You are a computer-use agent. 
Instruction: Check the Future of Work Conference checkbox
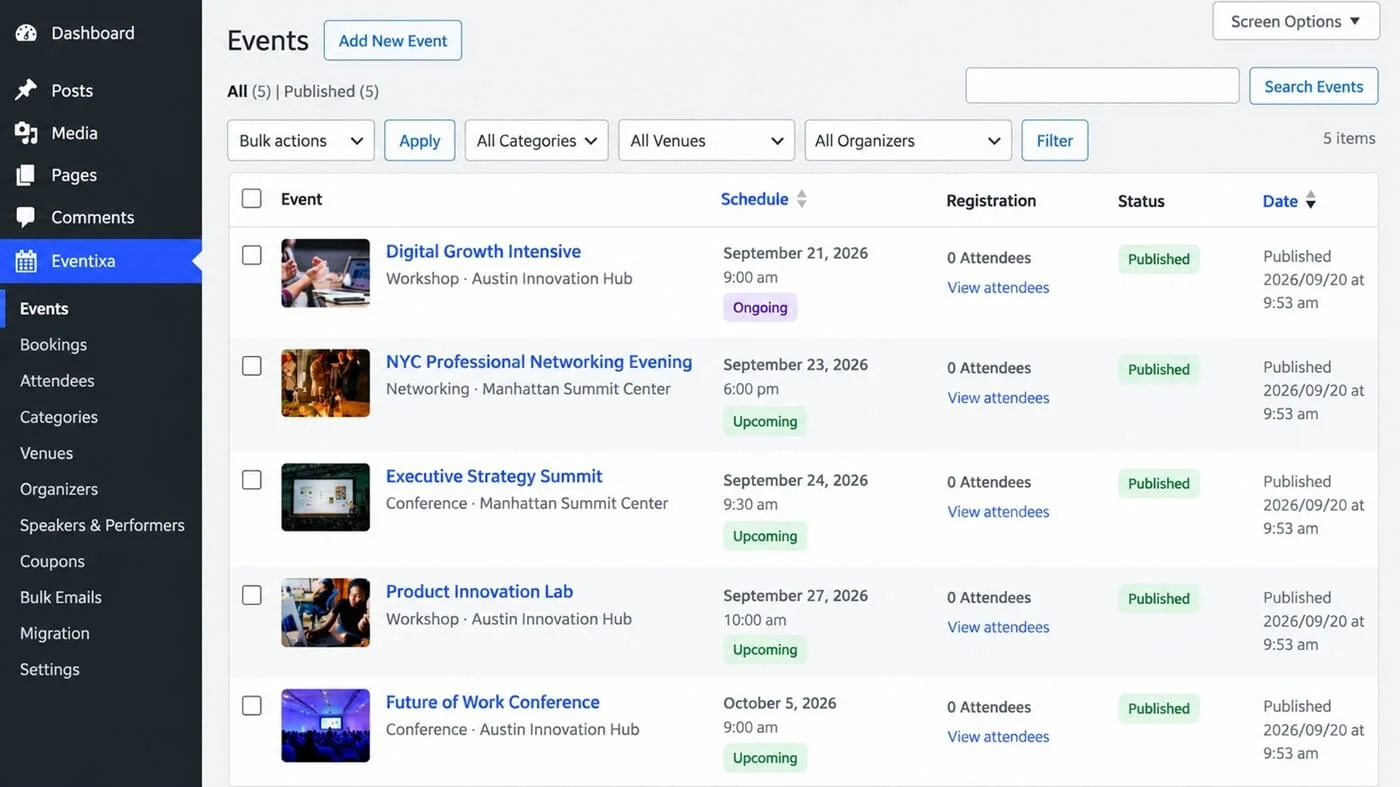point(252,706)
